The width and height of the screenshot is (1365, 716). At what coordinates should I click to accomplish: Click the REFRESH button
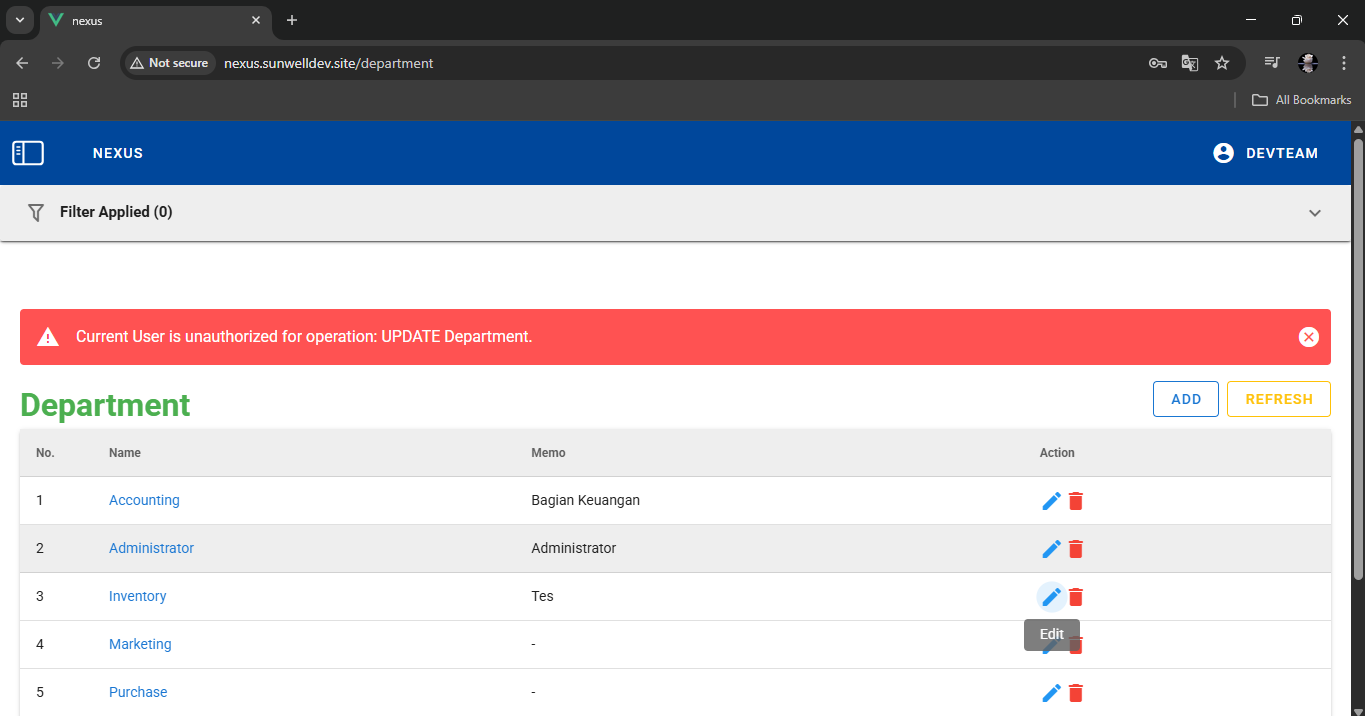[1278, 399]
